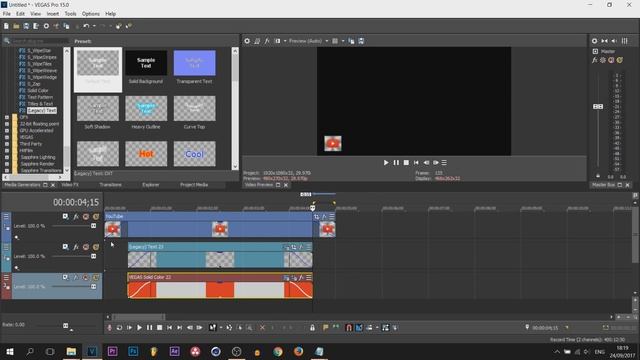Create a new project from the toolbar
Viewport: 640px width, 360px height.
(x=6, y=26)
